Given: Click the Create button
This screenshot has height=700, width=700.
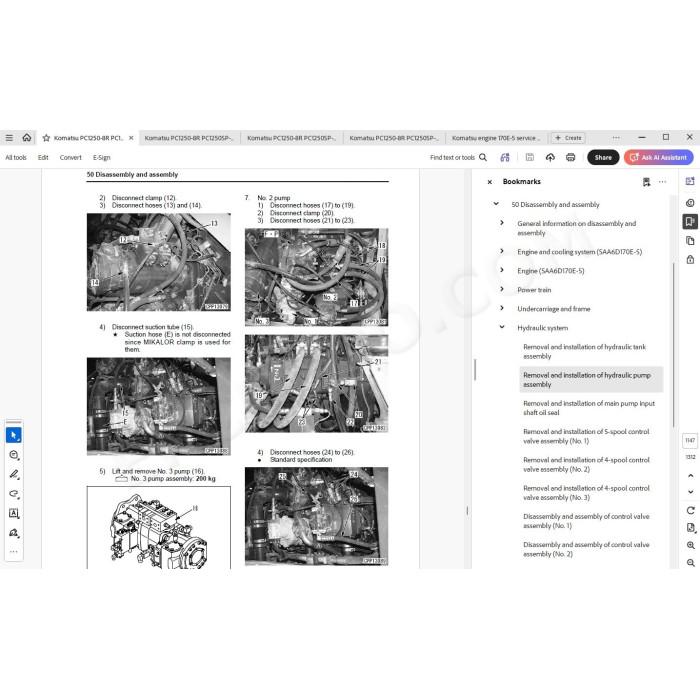Looking at the screenshot, I should point(568,138).
